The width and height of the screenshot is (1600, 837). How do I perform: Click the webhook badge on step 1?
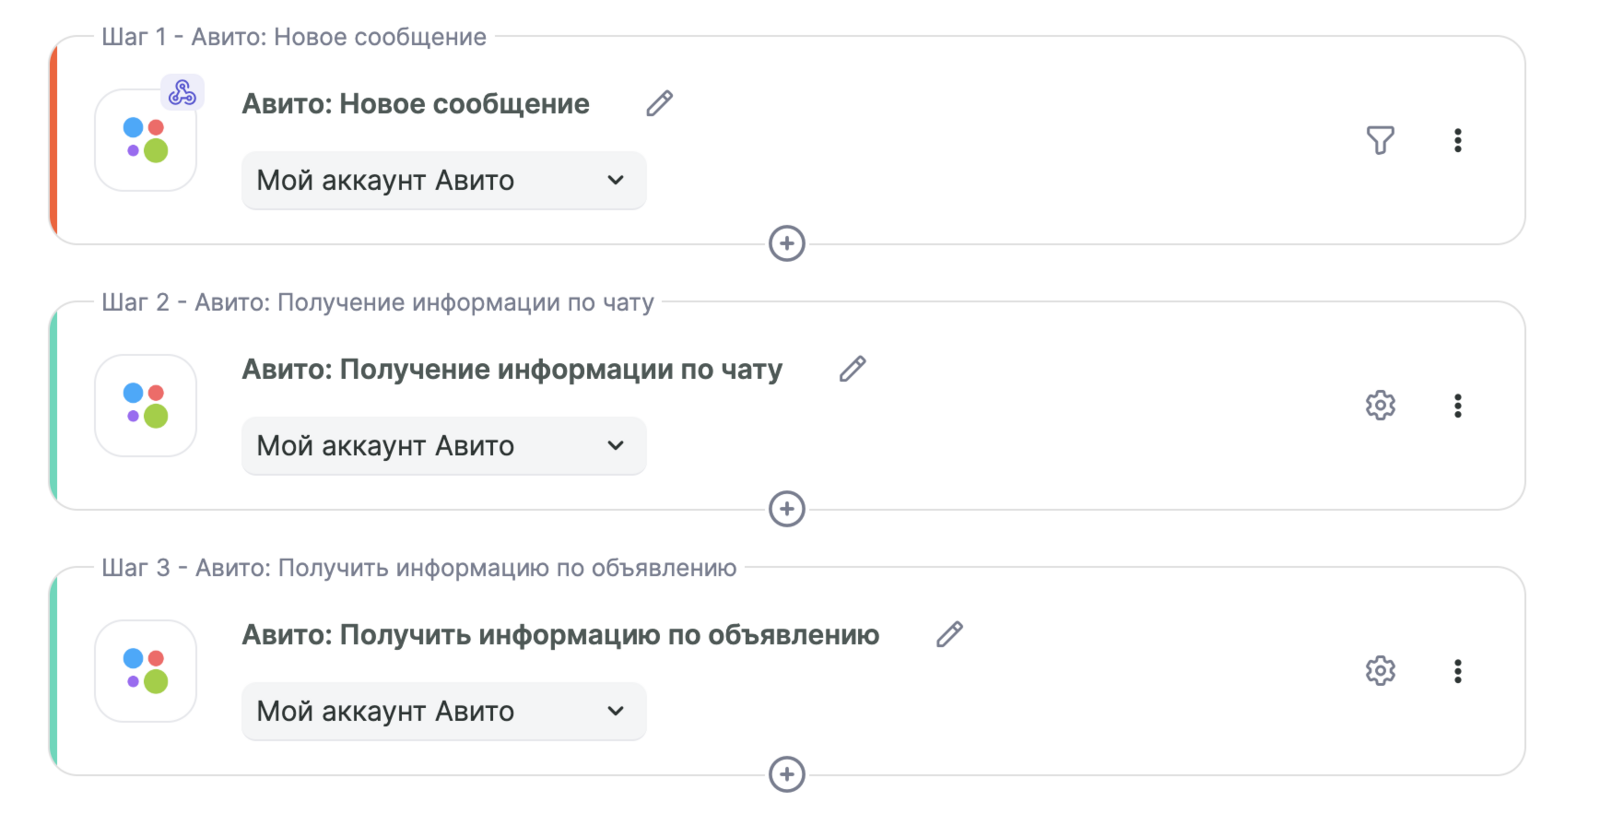[182, 93]
